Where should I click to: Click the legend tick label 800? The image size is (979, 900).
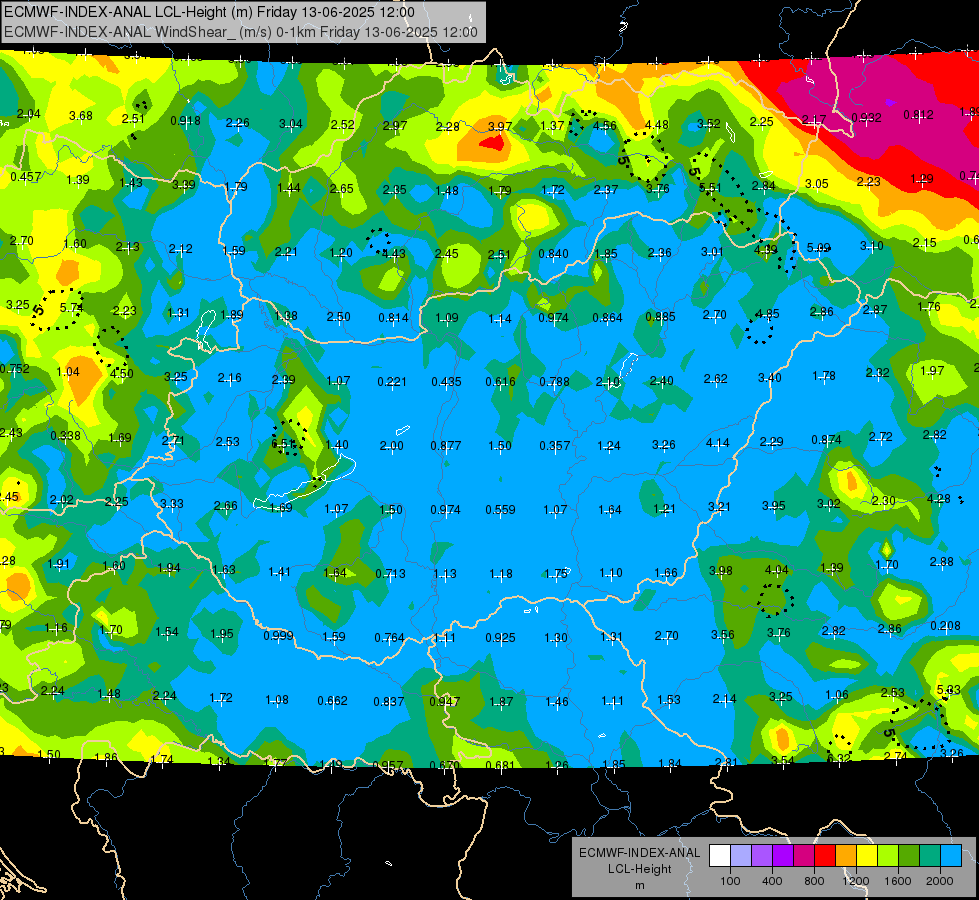pyautogui.click(x=814, y=881)
